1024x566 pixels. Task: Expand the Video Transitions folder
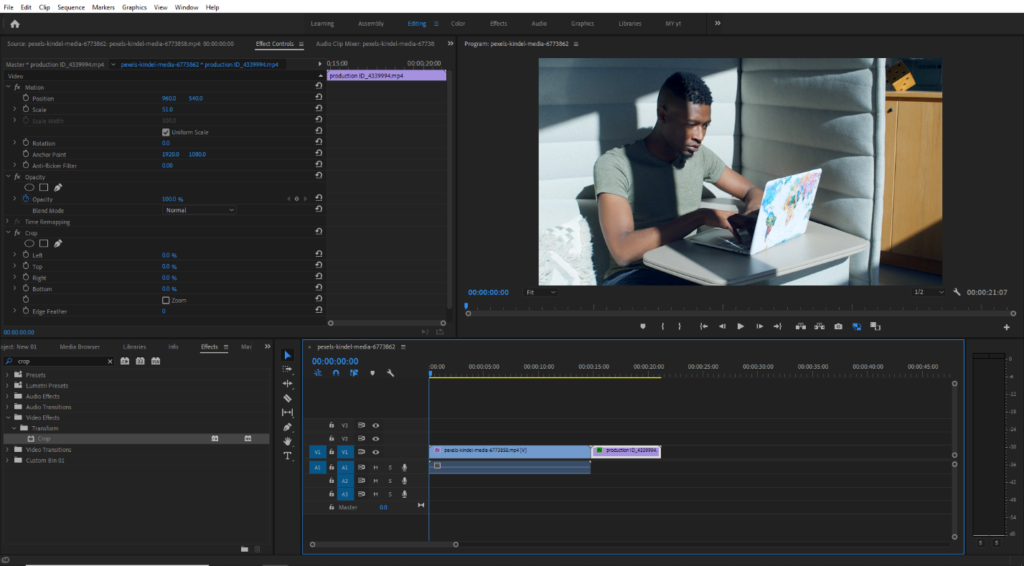pyautogui.click(x=8, y=450)
